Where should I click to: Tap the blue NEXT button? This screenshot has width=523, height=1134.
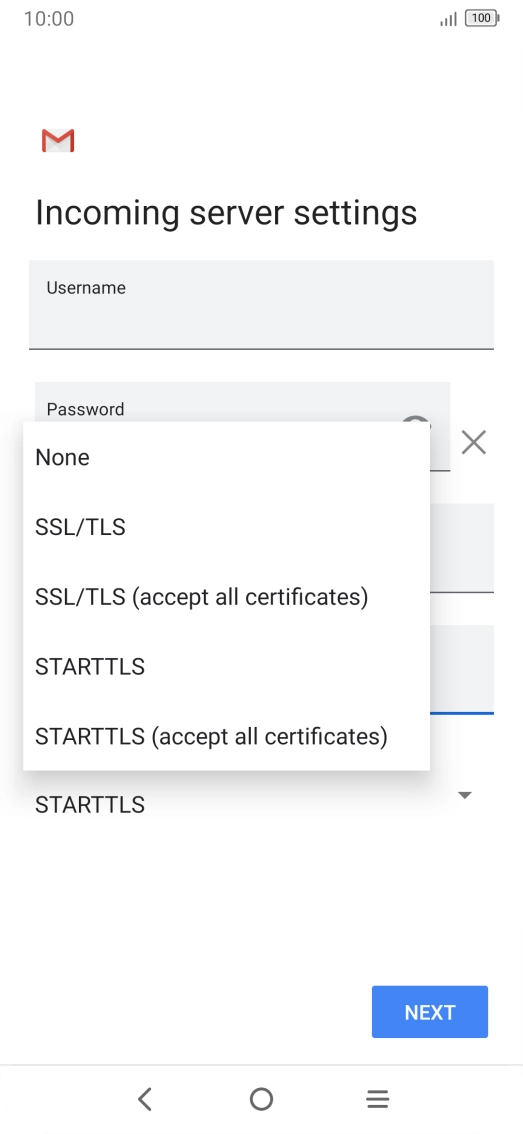[x=430, y=1012]
